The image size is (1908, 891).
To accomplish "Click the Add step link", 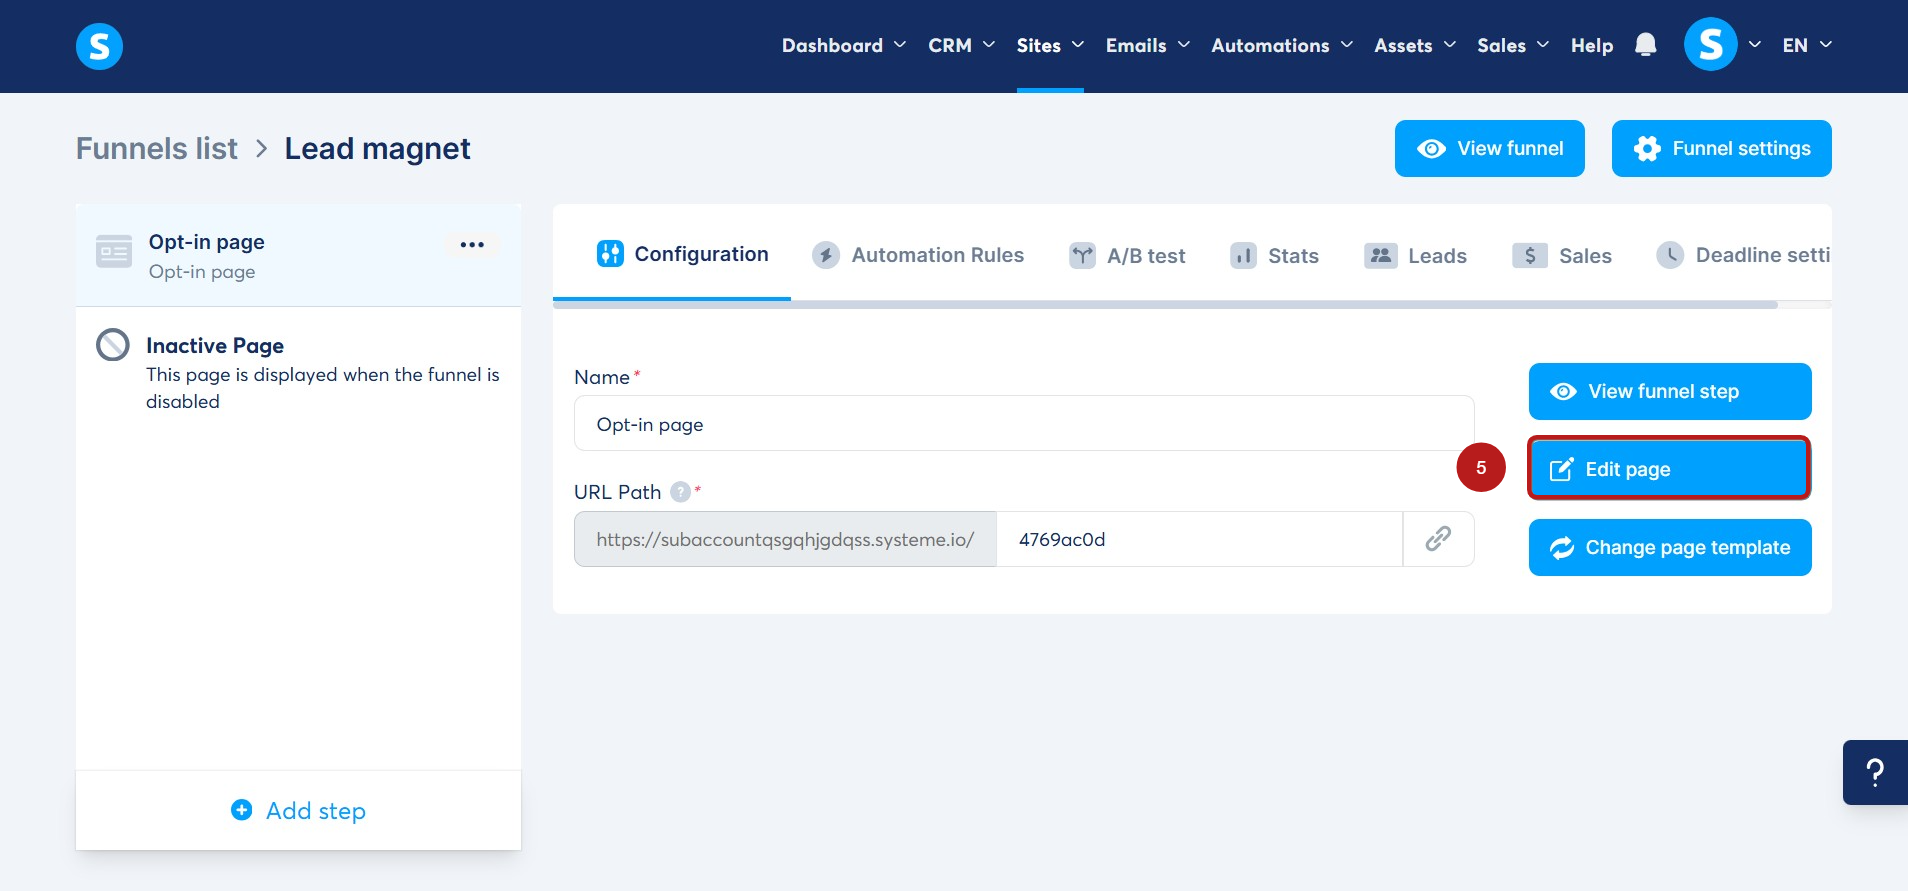I will pos(298,810).
